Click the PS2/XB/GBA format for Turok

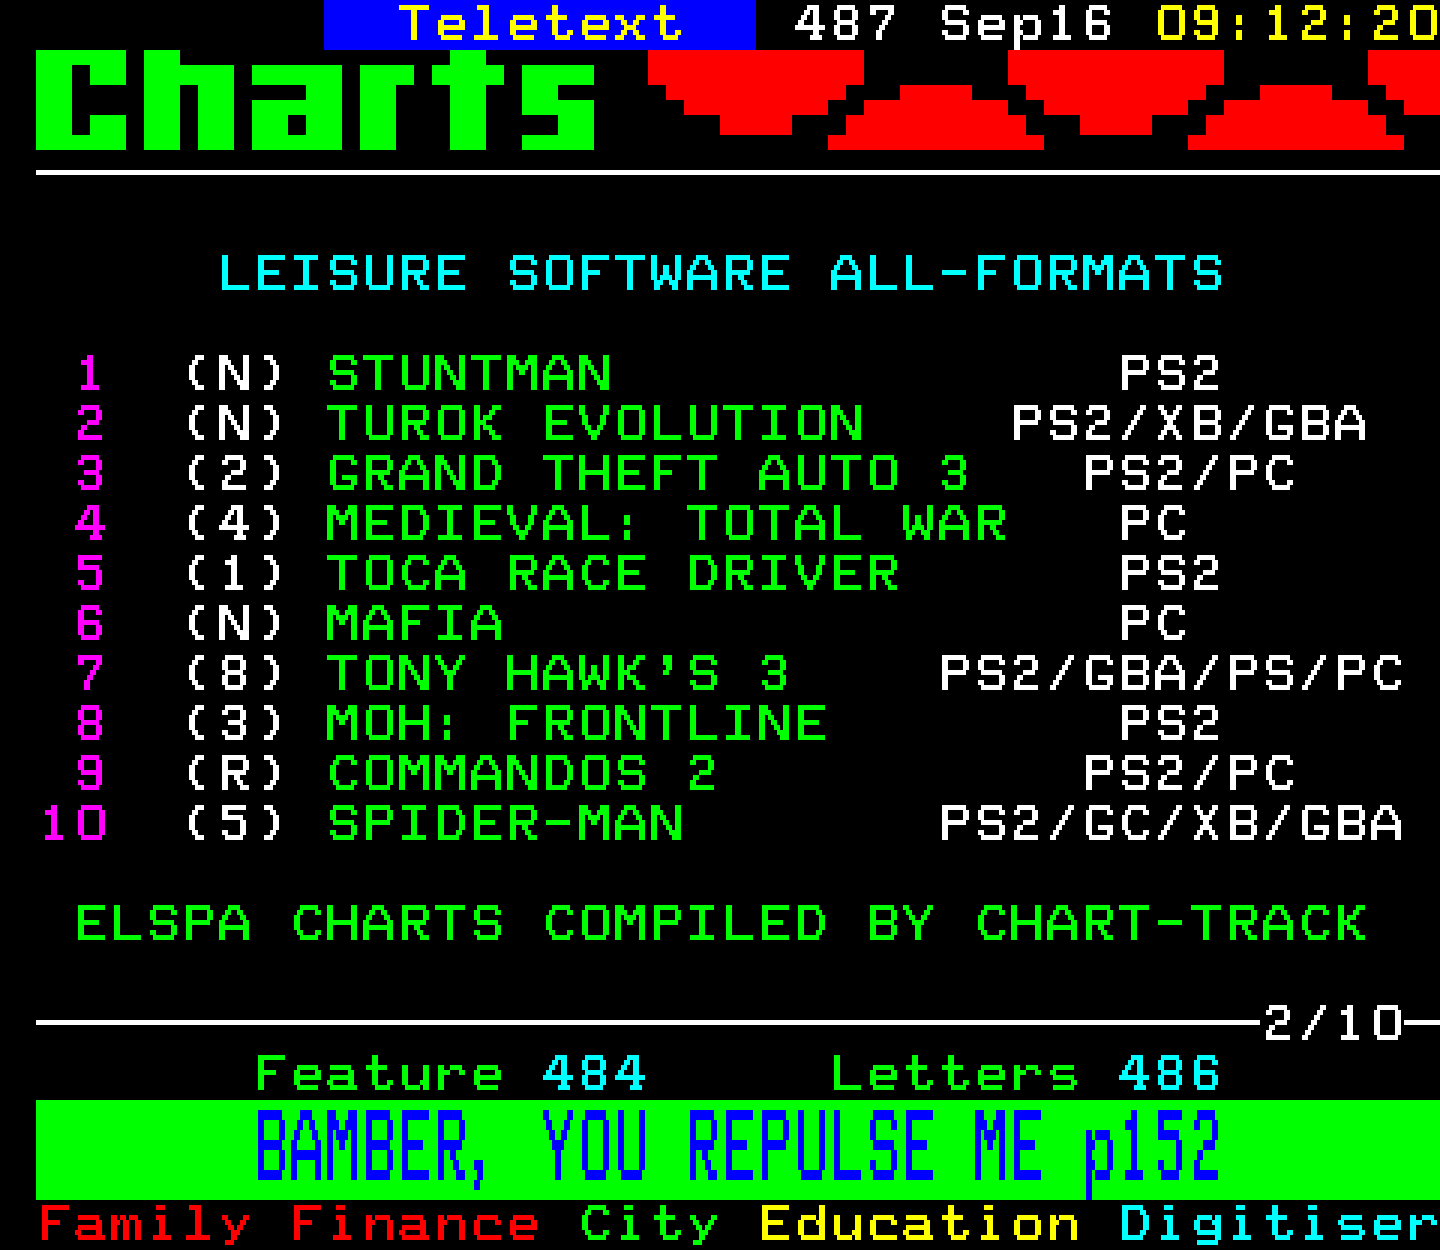1189,424
